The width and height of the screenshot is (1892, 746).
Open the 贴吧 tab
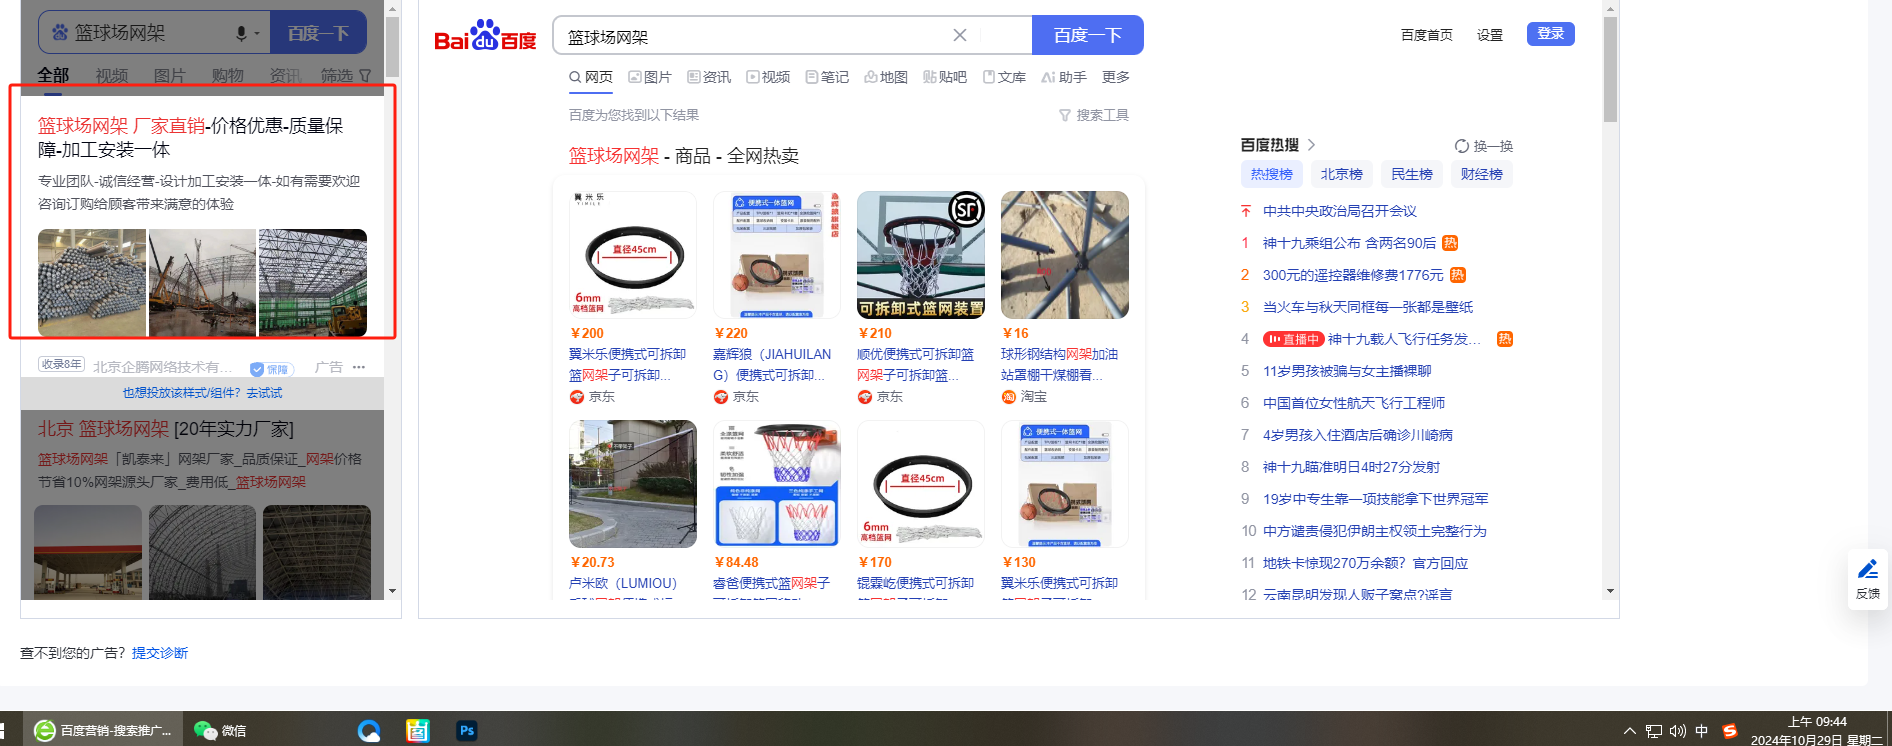click(945, 77)
